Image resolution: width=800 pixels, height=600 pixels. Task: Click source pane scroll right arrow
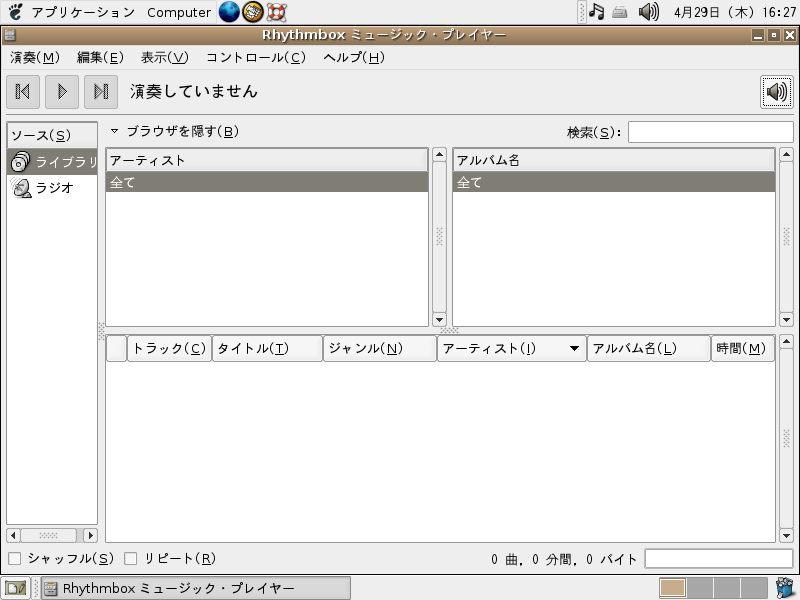click(x=90, y=535)
